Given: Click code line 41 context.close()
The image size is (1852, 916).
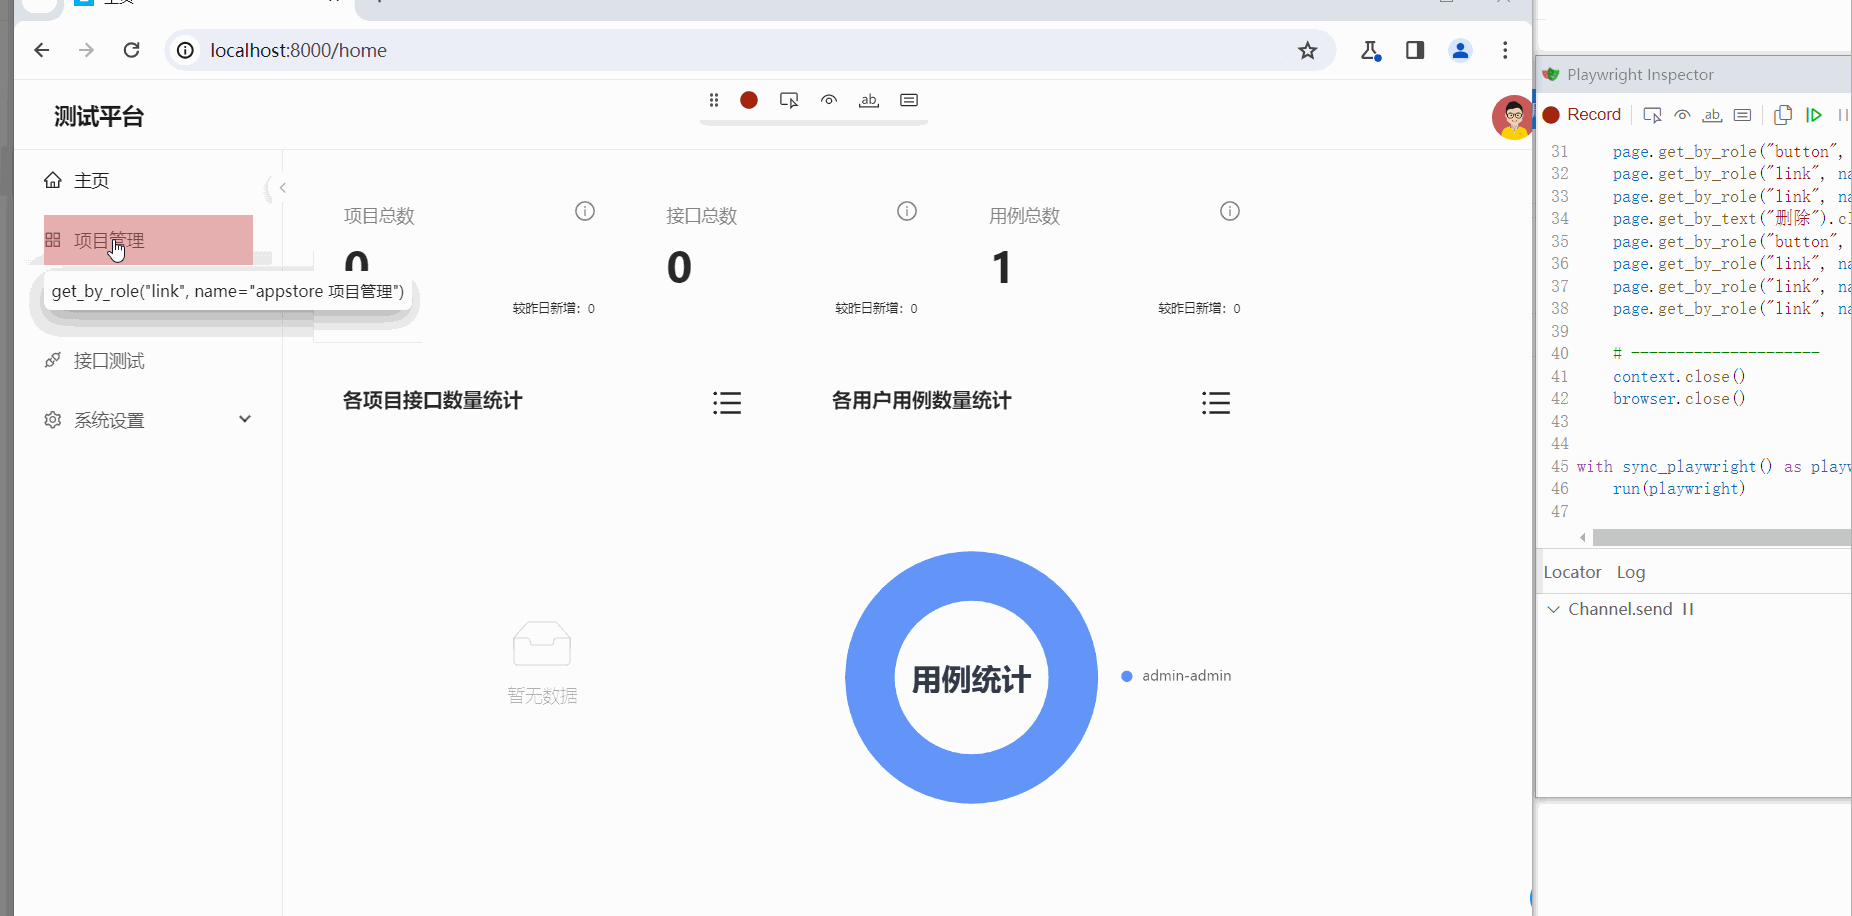Looking at the screenshot, I should (1679, 376).
